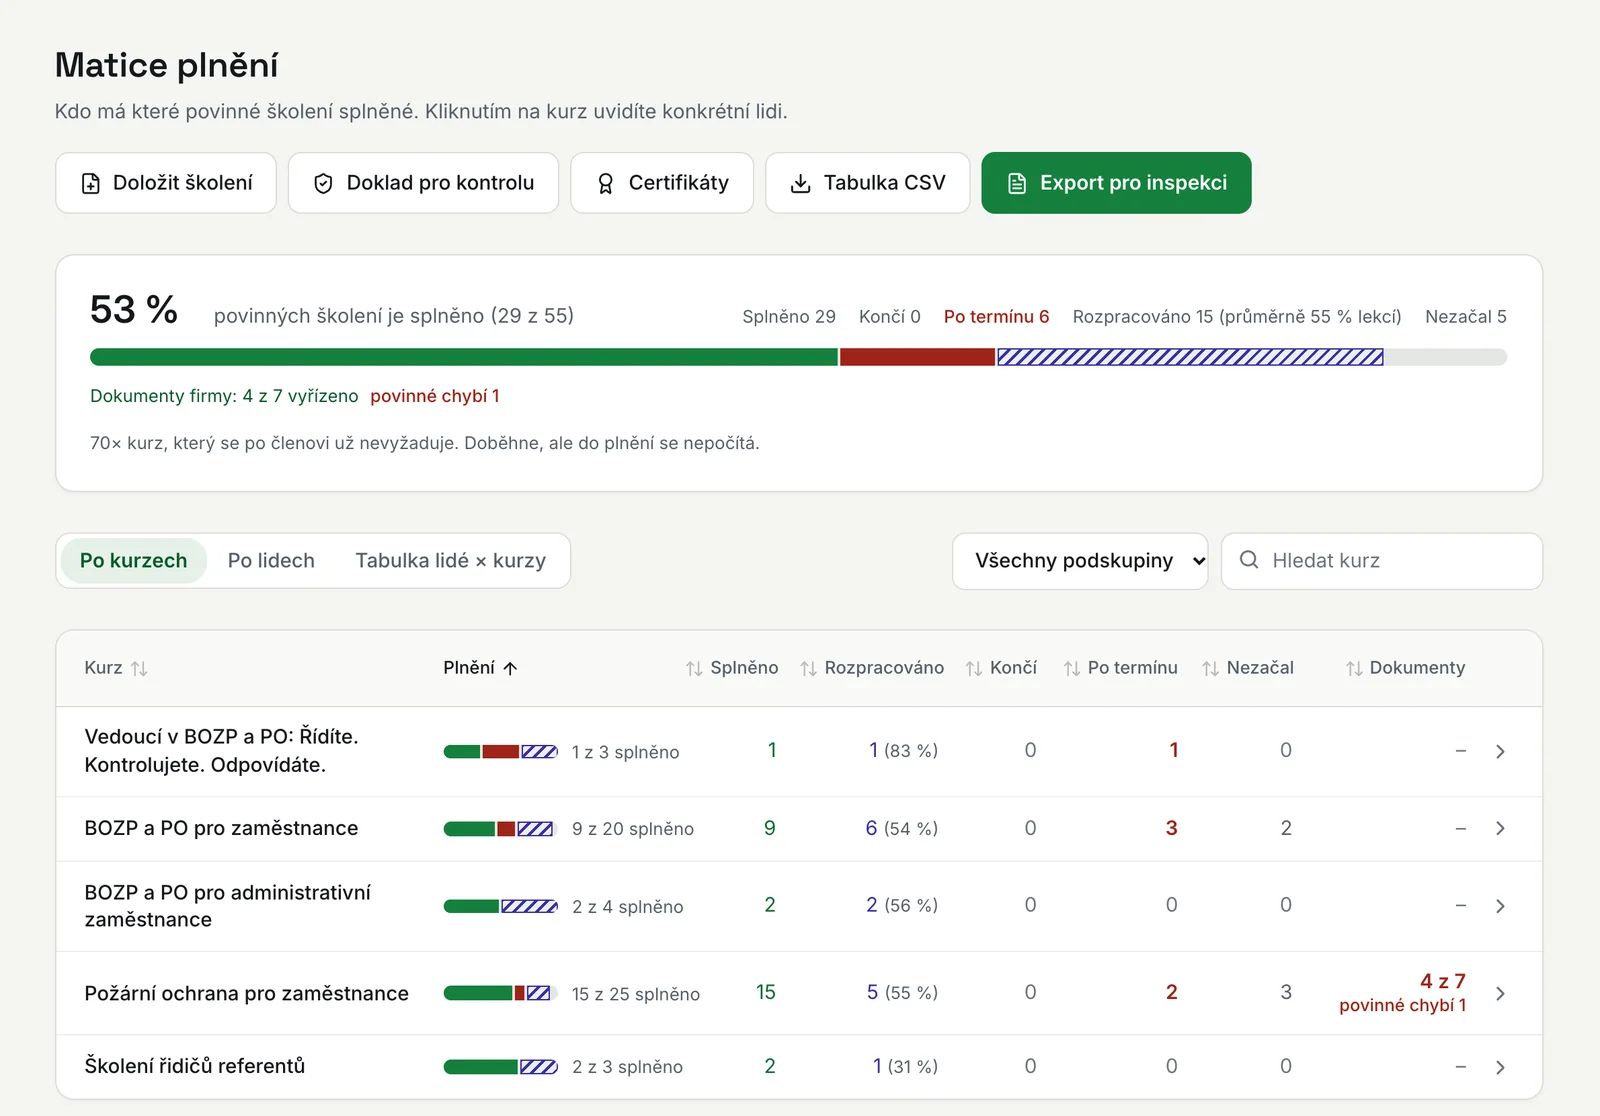
Task: Click the Po termínu 6 legend label
Action: pos(996,317)
